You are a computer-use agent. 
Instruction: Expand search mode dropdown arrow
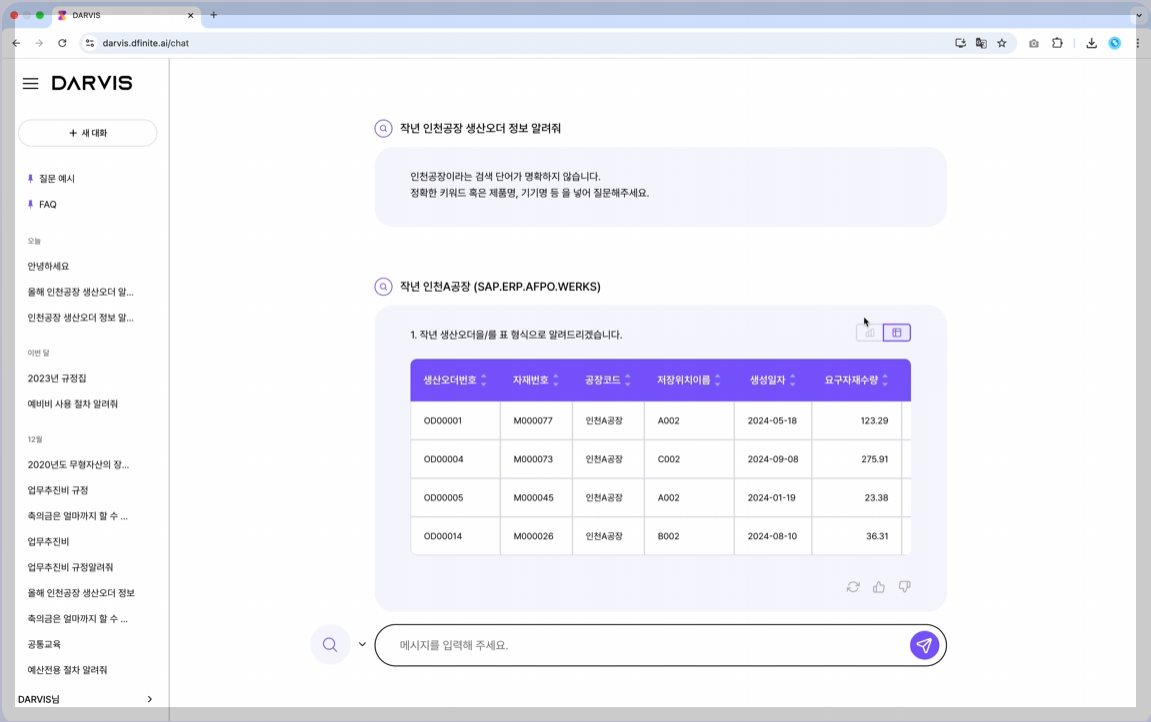click(x=362, y=644)
